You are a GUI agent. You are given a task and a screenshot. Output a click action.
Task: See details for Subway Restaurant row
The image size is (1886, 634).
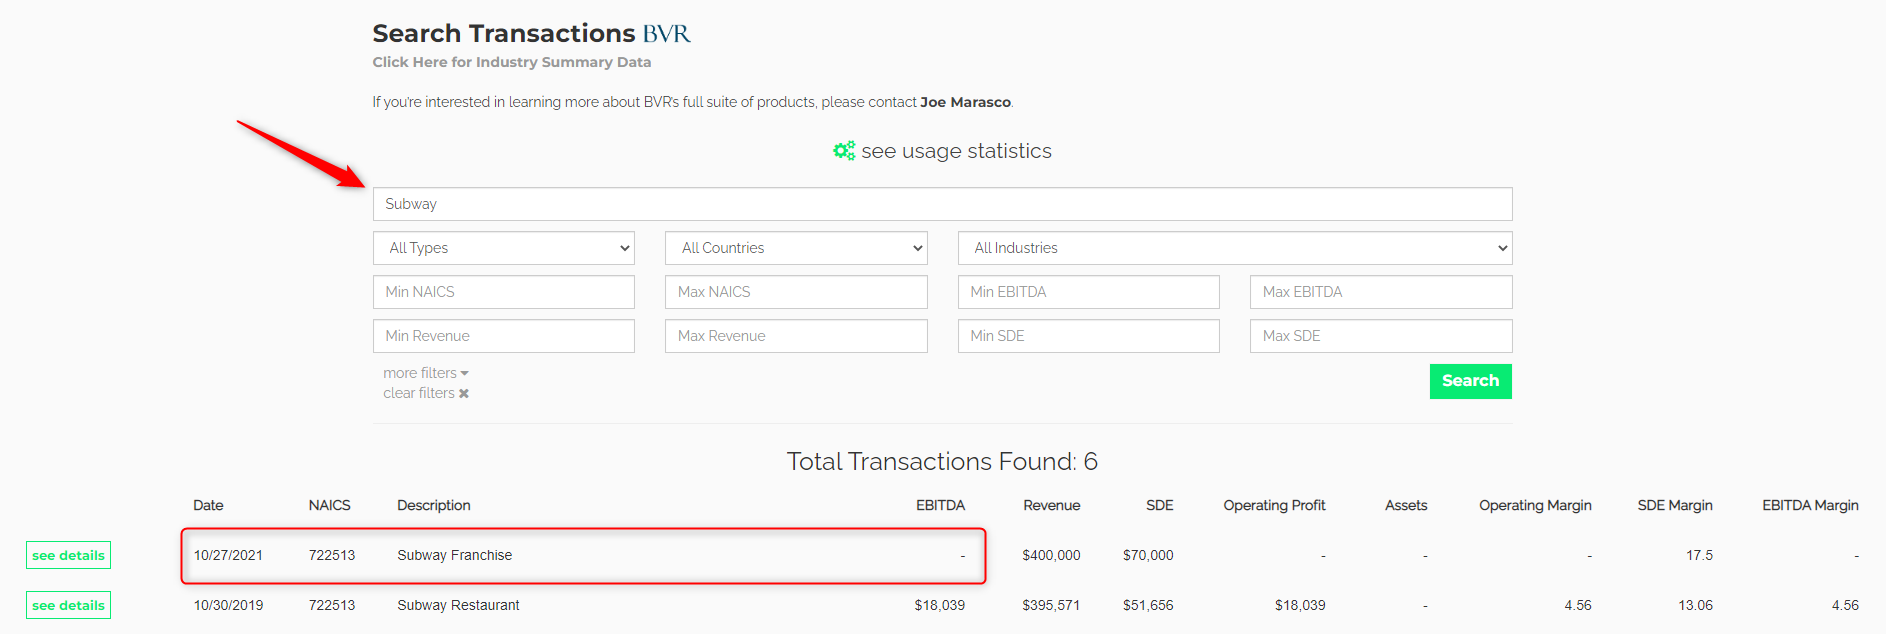pyautogui.click(x=68, y=605)
